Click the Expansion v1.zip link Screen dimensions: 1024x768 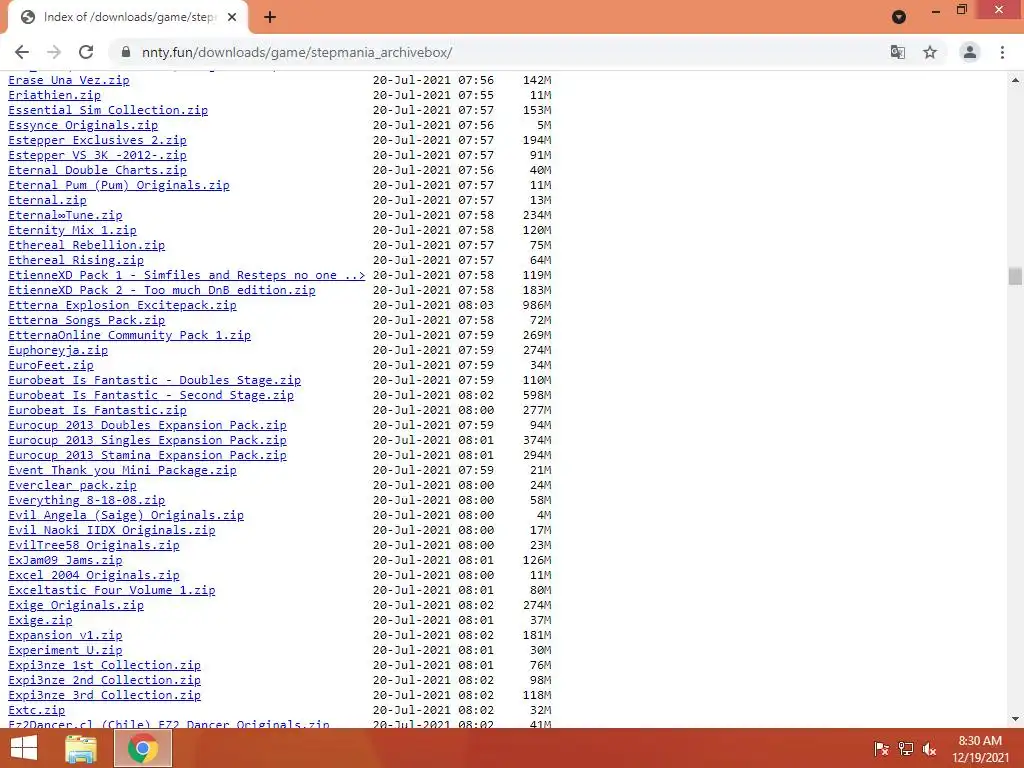(x=65, y=635)
